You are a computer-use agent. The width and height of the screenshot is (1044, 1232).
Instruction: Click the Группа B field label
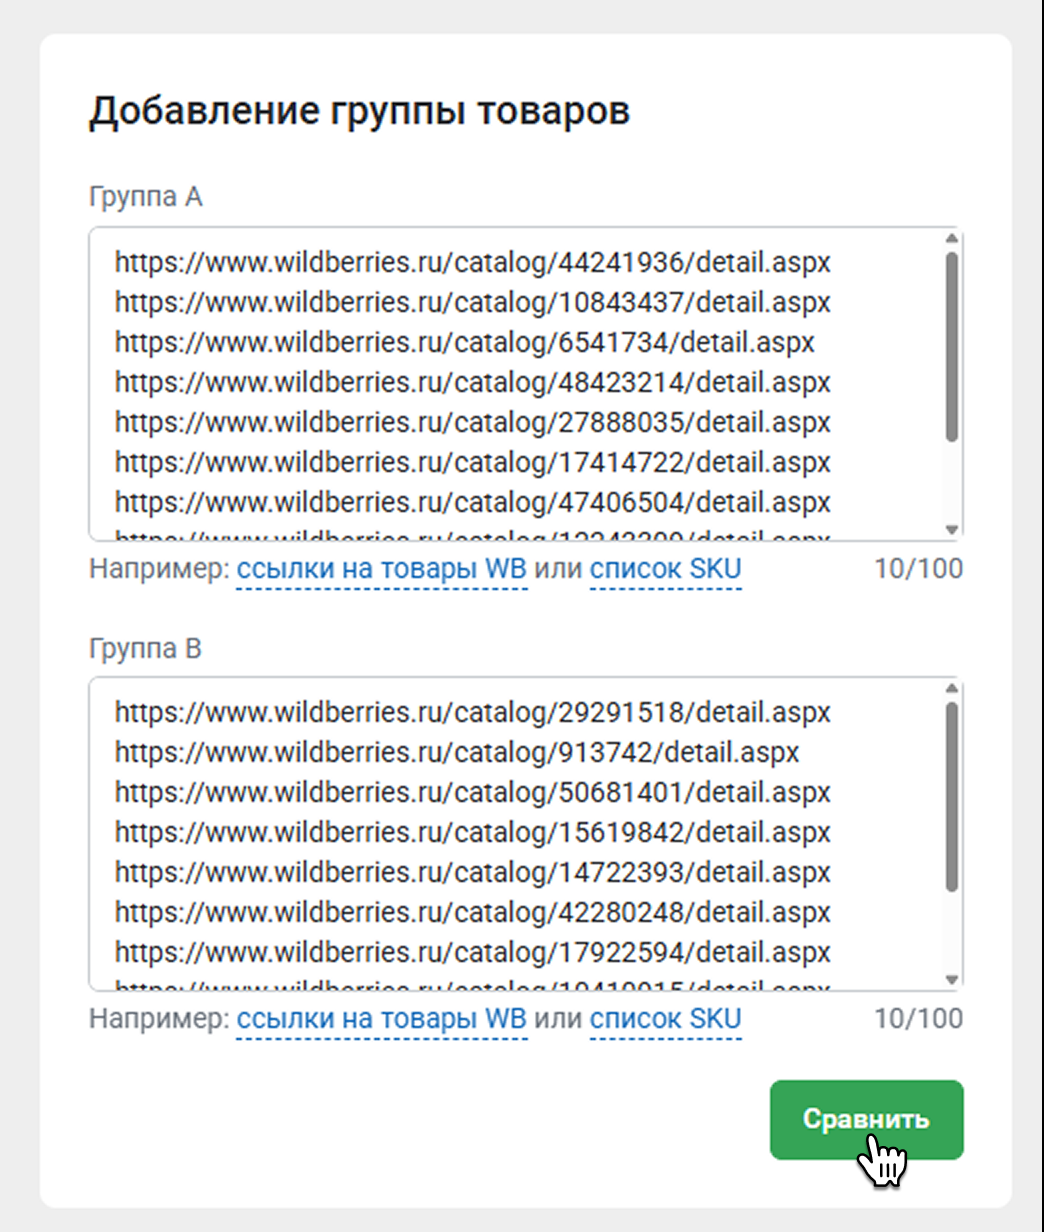[145, 649]
